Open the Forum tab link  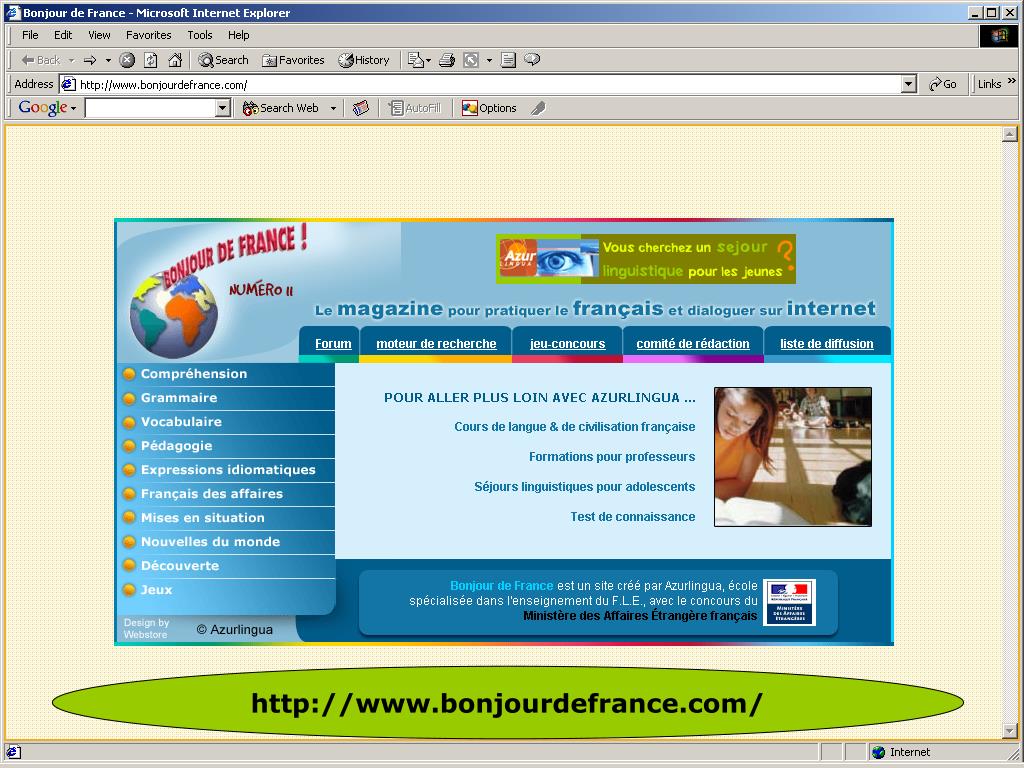[333, 344]
